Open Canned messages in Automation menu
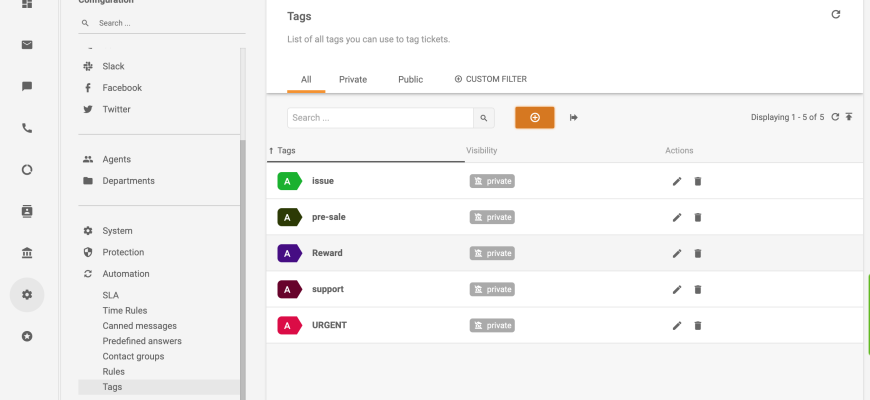Viewport: 870px width, 400px height. pos(139,326)
